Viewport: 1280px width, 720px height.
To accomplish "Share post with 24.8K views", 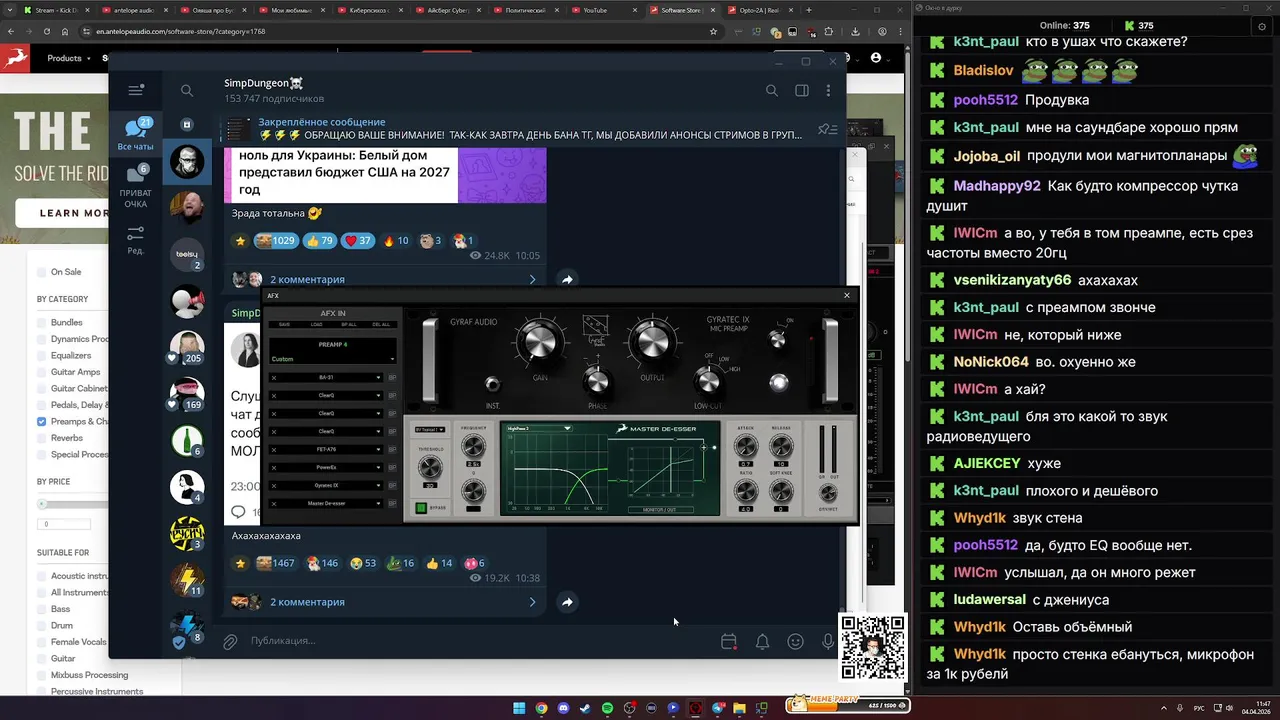I will click(567, 280).
